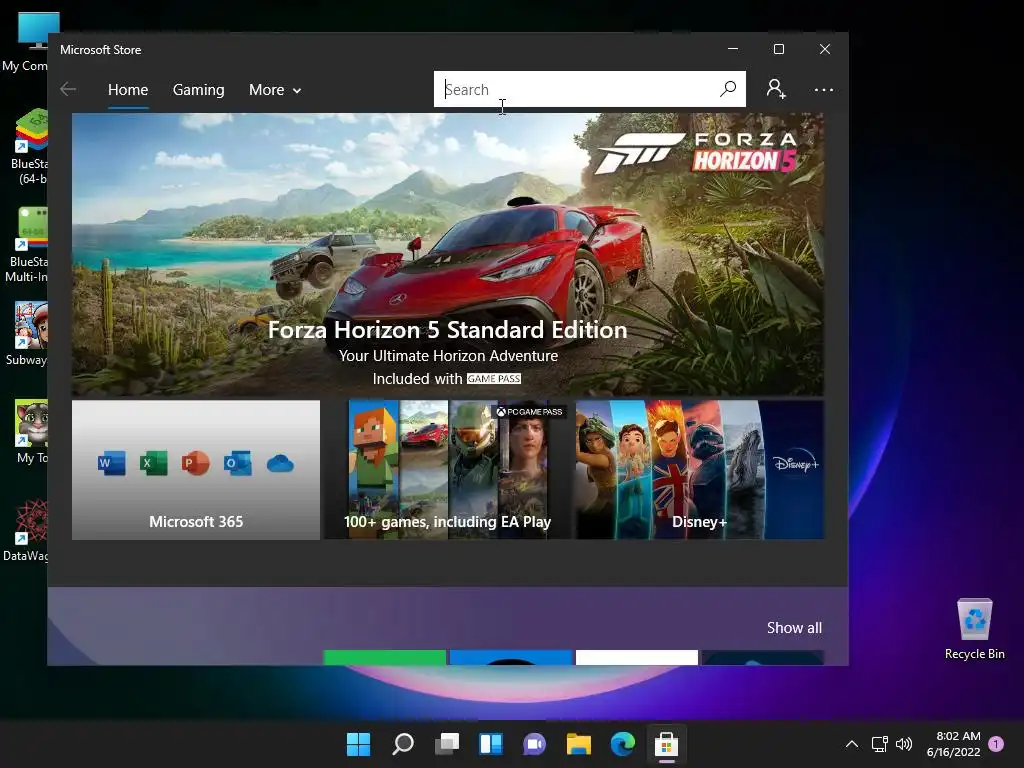Show hidden icons in the system tray
The width and height of the screenshot is (1024, 768).
pyautogui.click(x=852, y=744)
